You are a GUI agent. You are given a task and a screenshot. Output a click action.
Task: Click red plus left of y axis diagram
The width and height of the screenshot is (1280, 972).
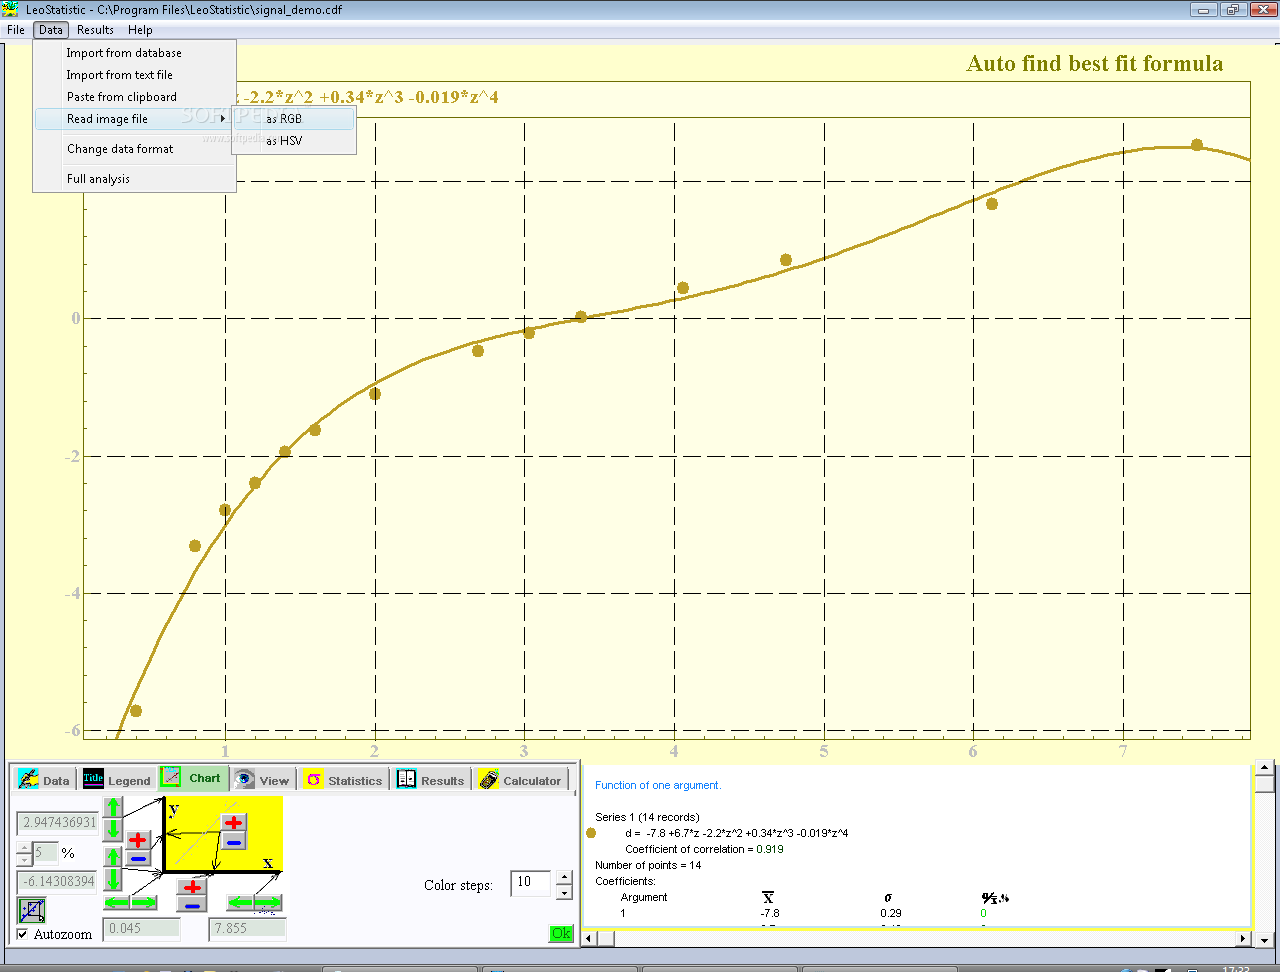coord(138,840)
